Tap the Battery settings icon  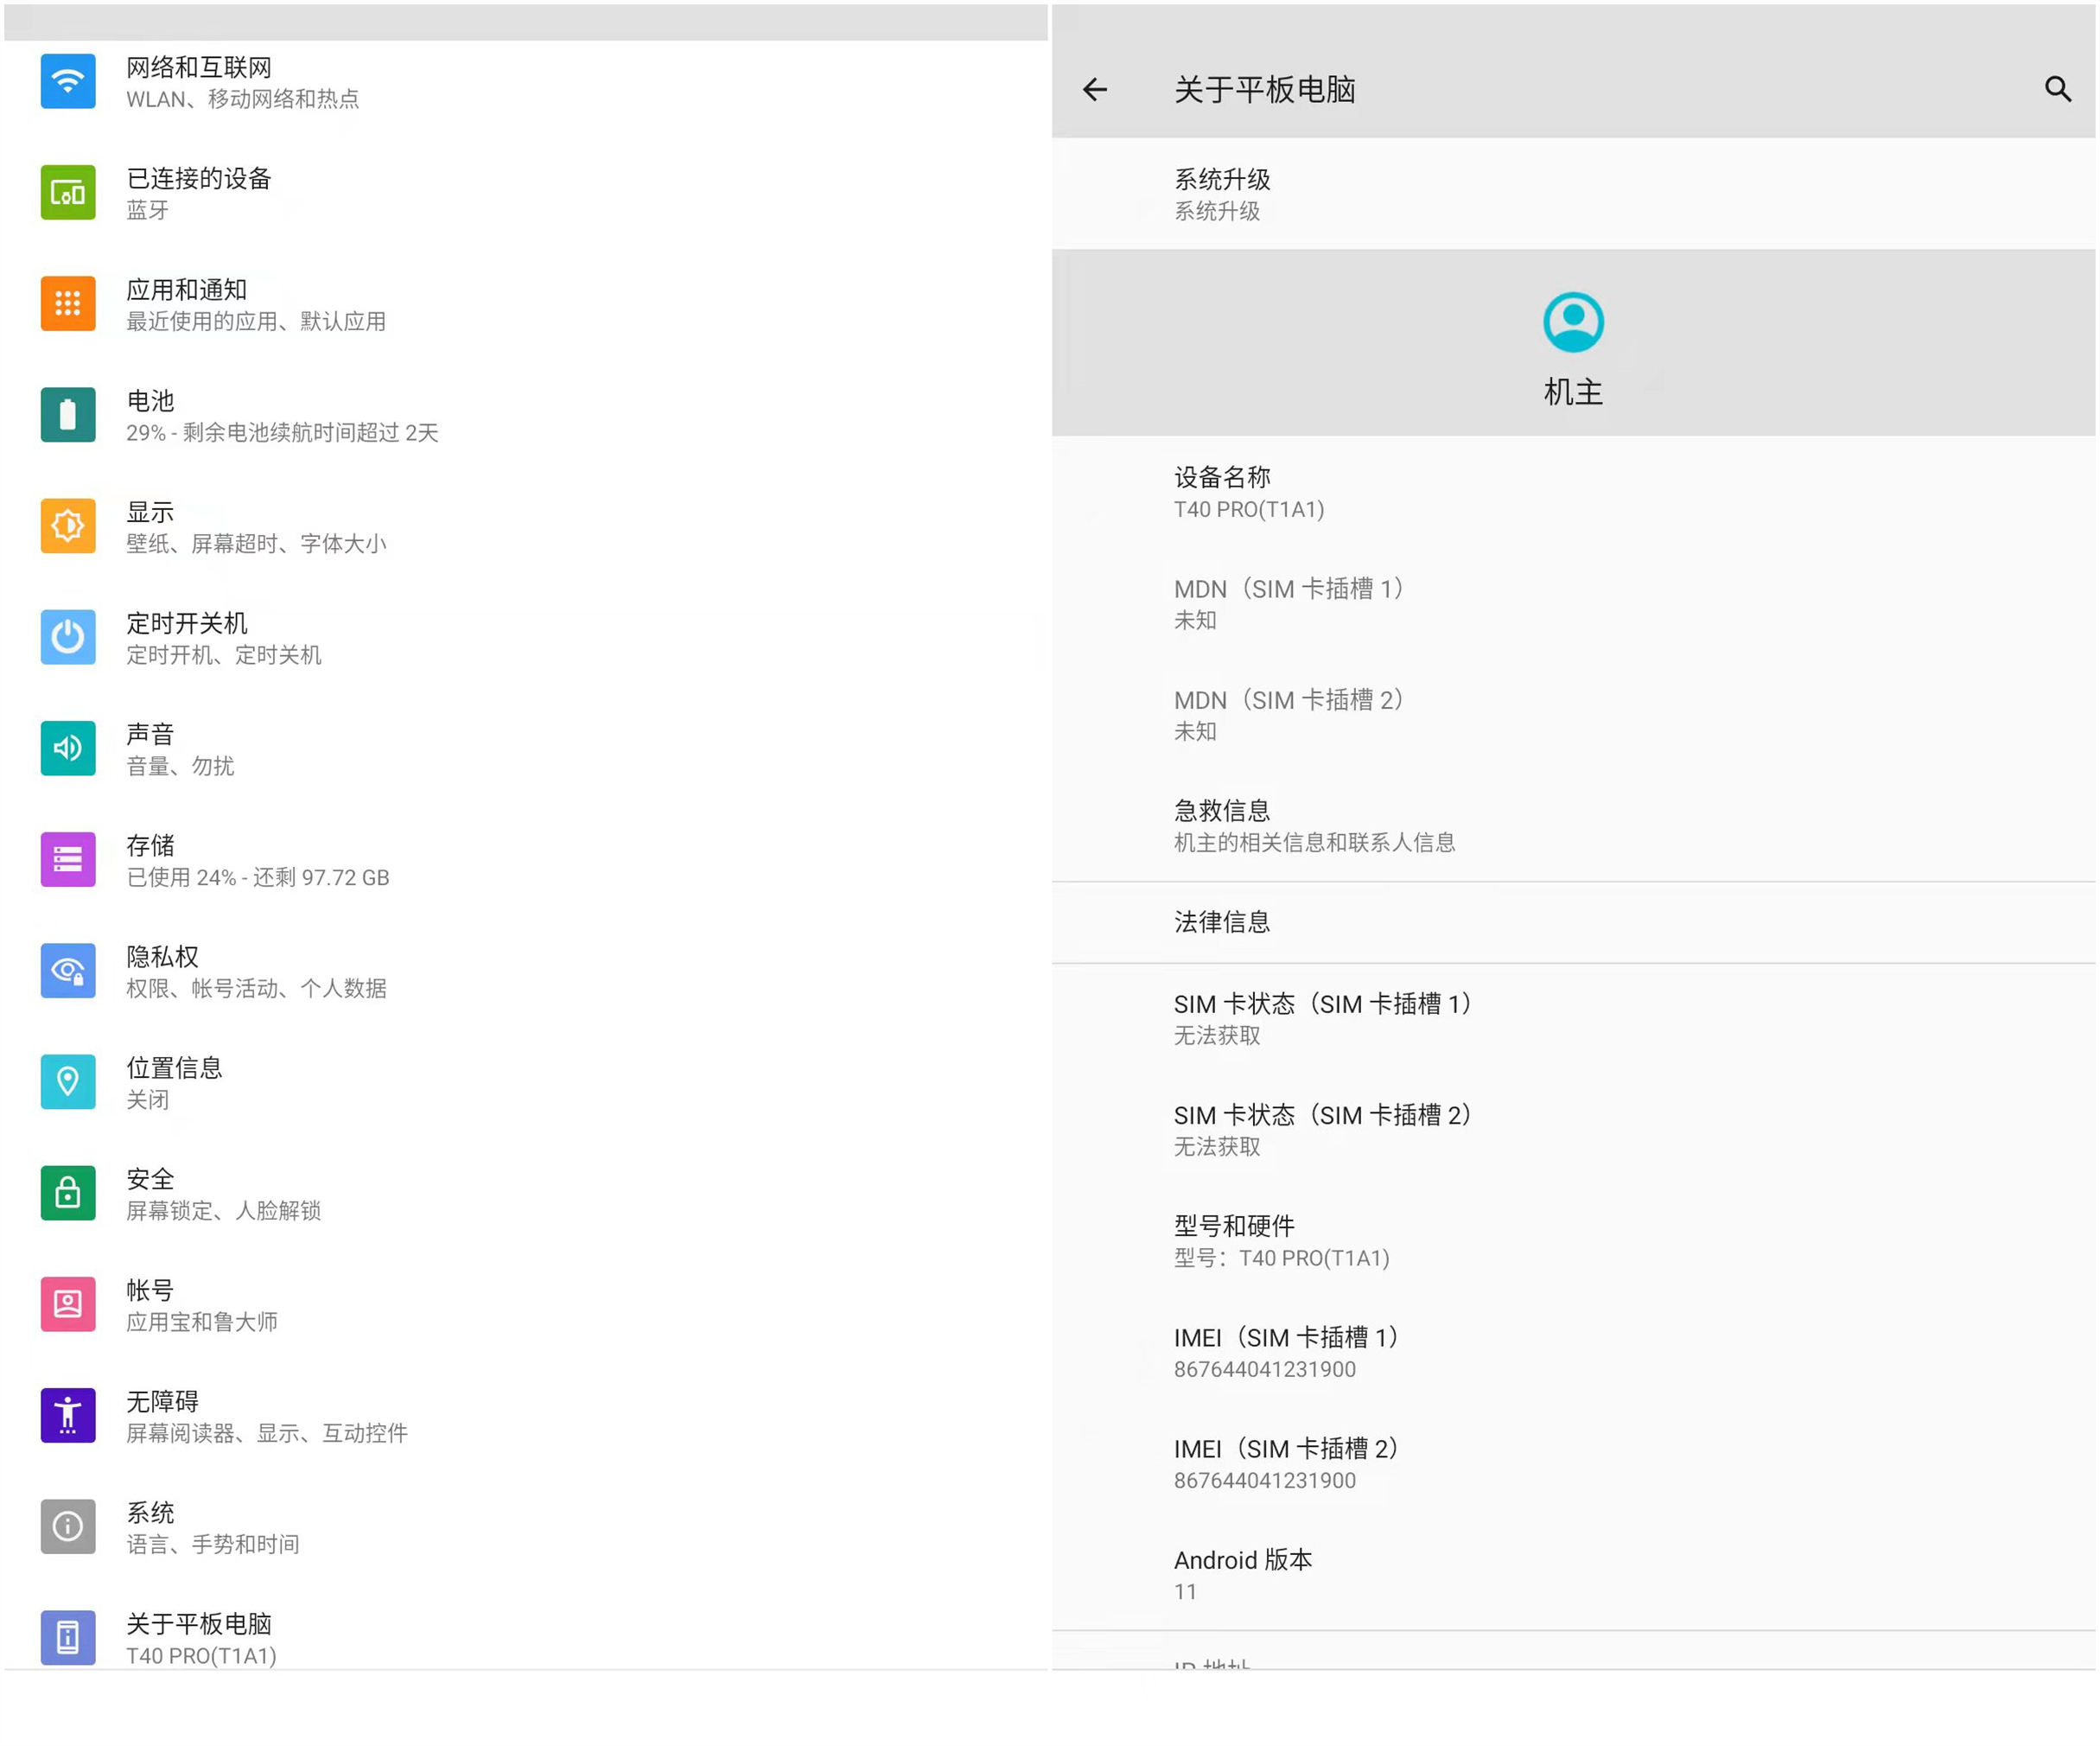(x=68, y=415)
